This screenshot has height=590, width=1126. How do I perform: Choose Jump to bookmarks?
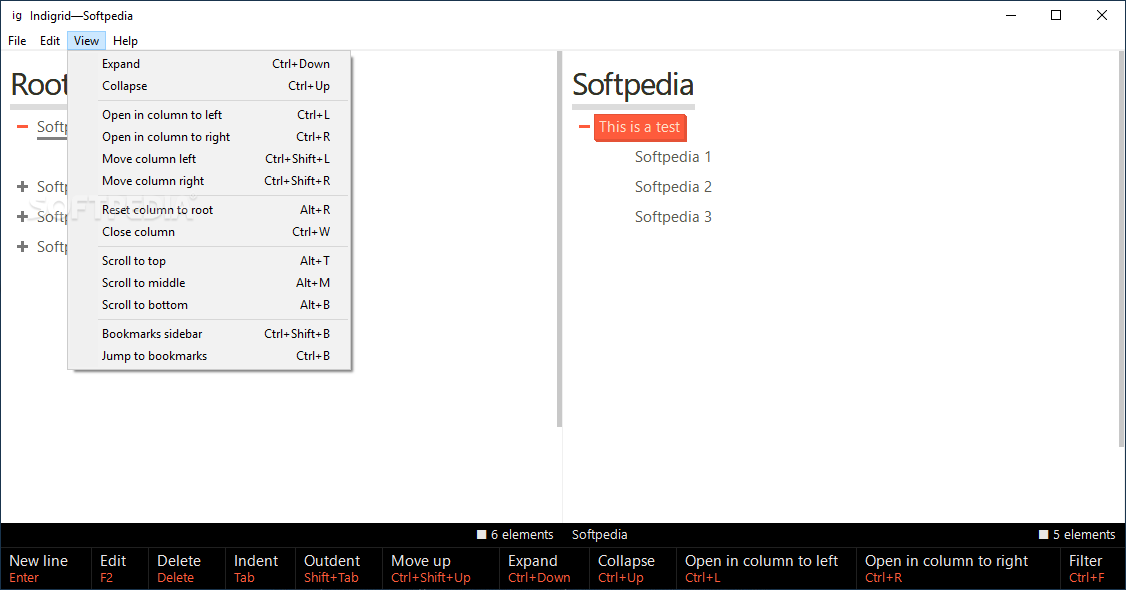(x=209, y=356)
